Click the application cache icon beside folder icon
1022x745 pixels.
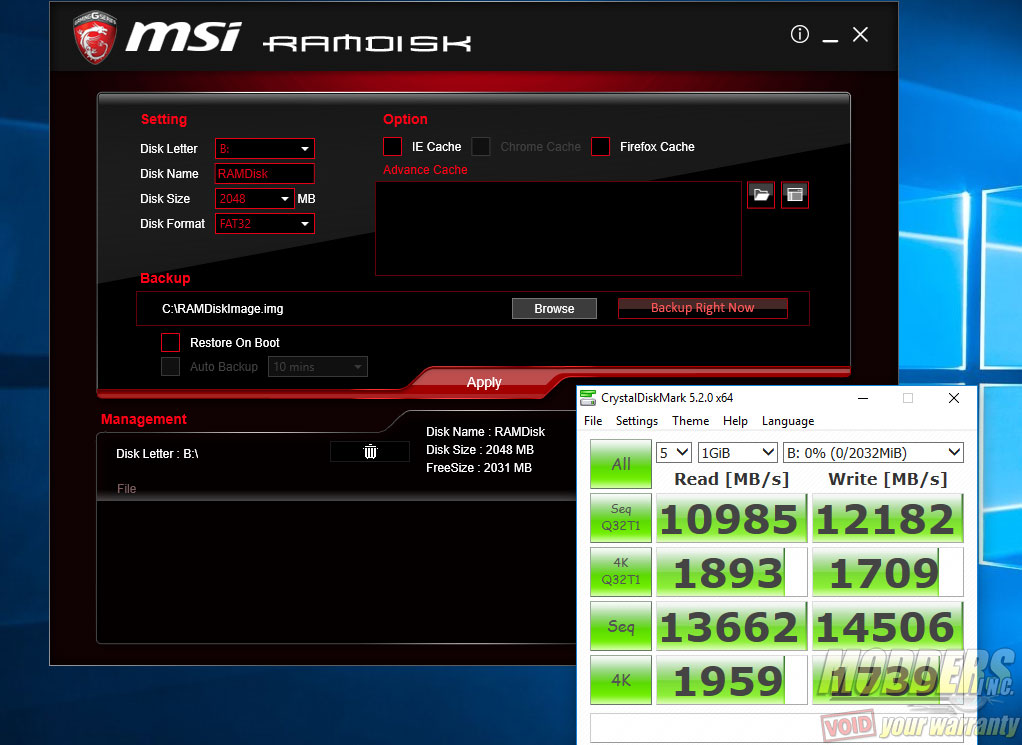(x=794, y=195)
